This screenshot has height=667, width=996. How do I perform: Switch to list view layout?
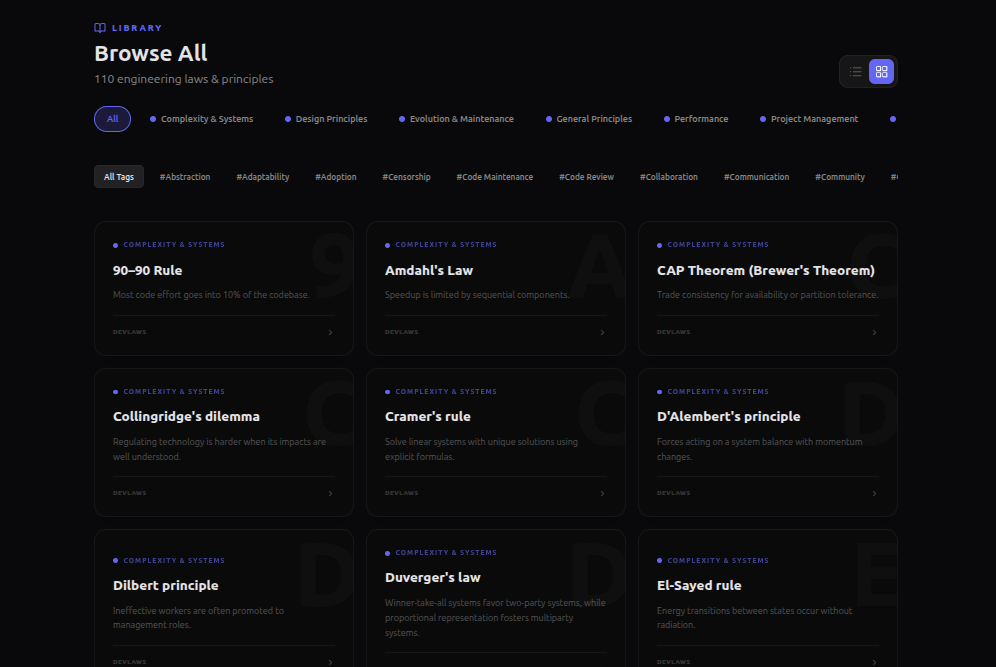click(855, 72)
